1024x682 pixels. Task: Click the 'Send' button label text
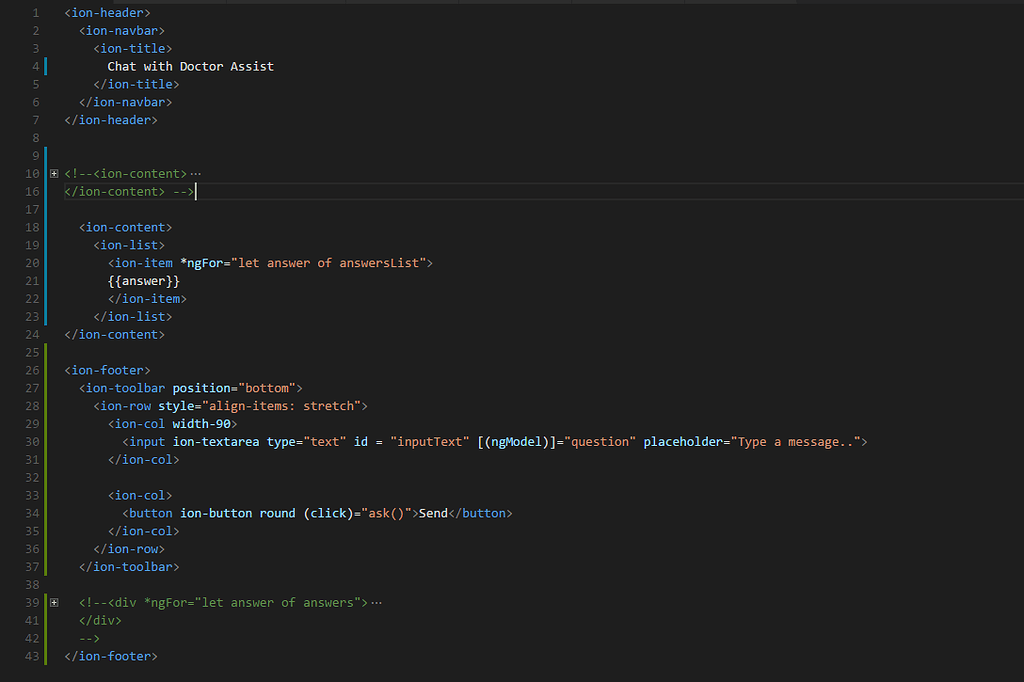[434, 513]
